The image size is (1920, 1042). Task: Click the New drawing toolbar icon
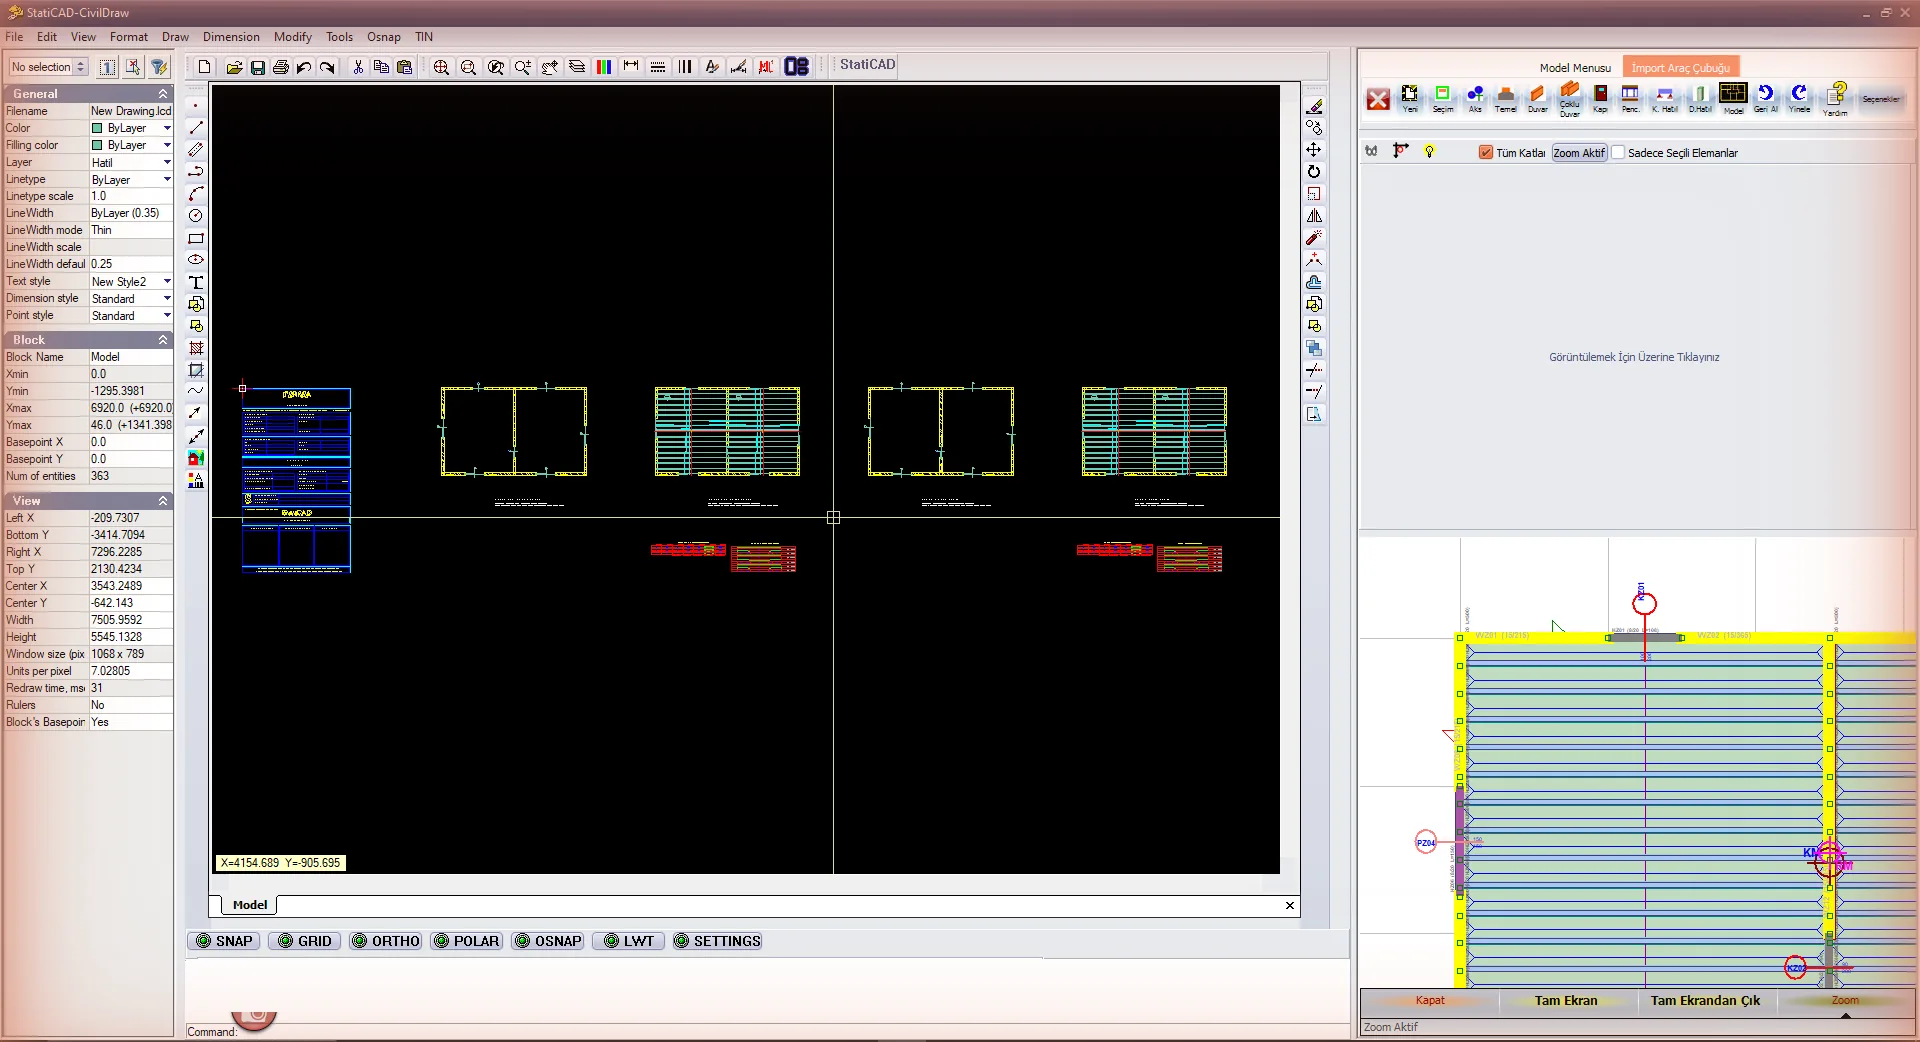click(205, 67)
